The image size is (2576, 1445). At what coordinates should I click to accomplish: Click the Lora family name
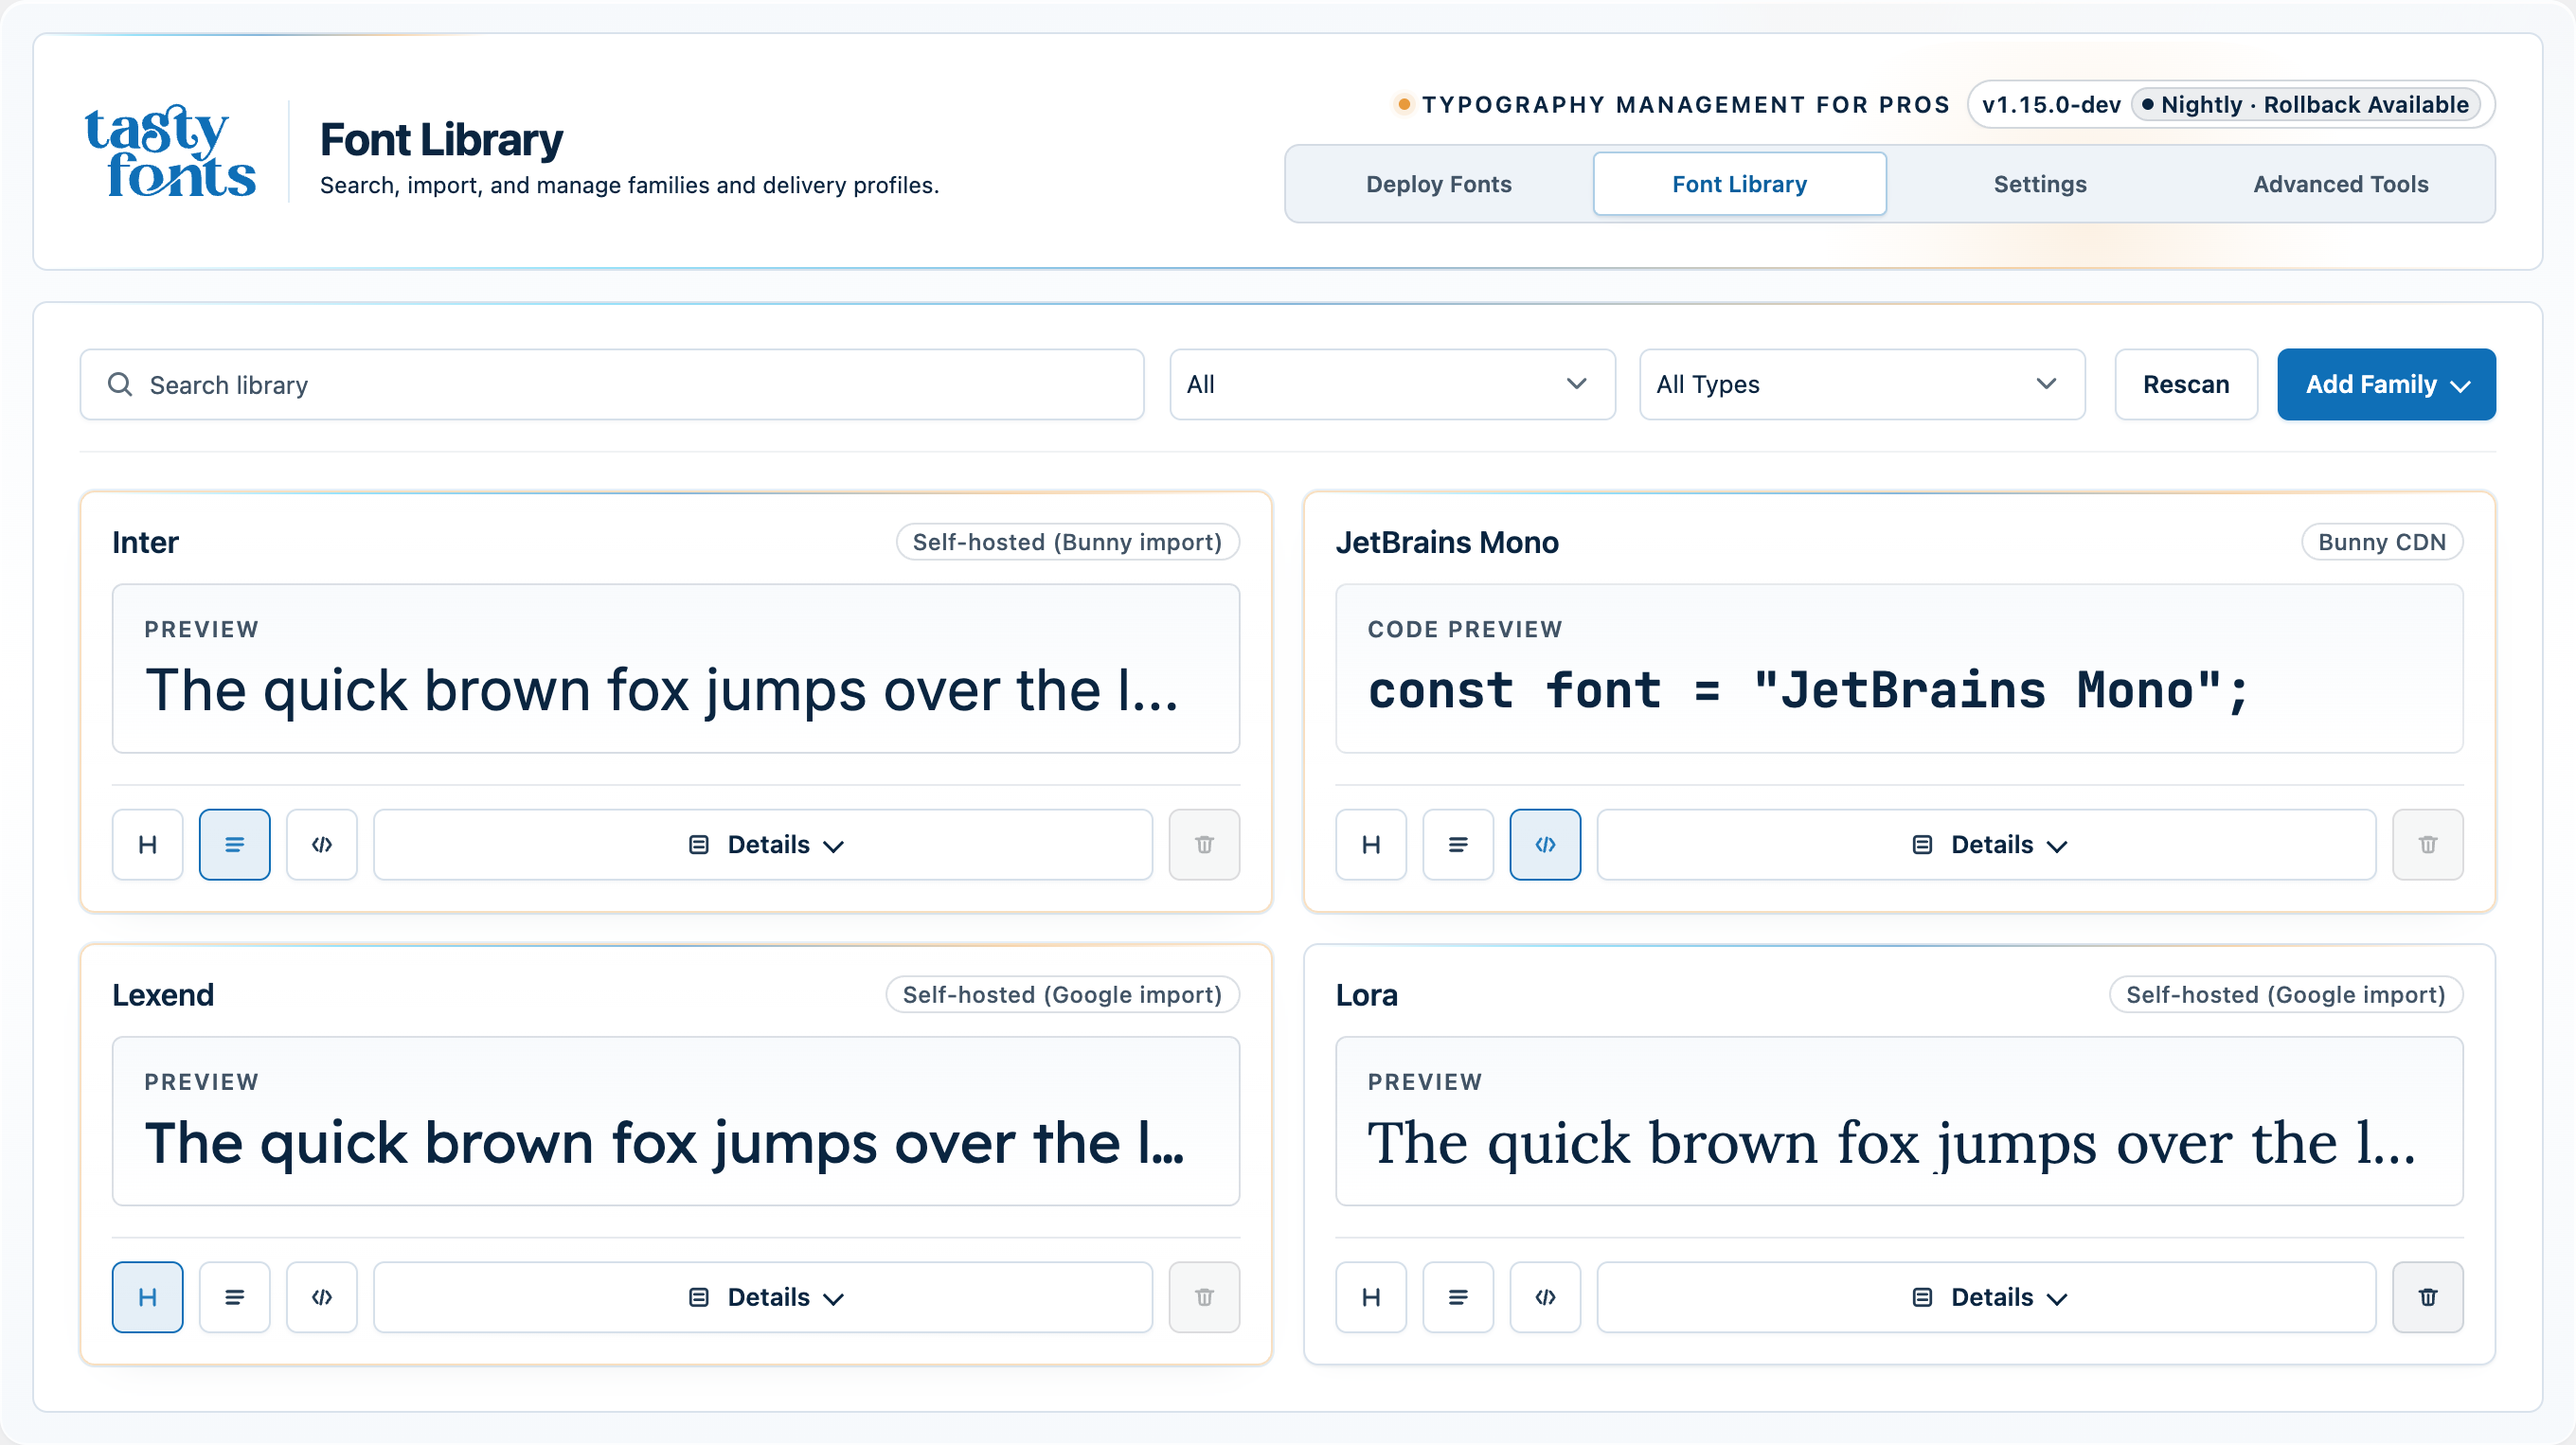tap(1366, 994)
